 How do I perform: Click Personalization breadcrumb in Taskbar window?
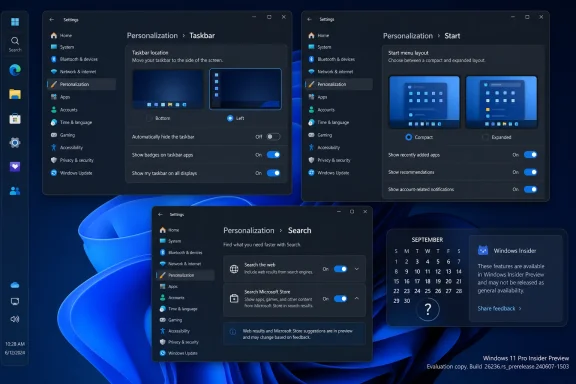click(152, 36)
